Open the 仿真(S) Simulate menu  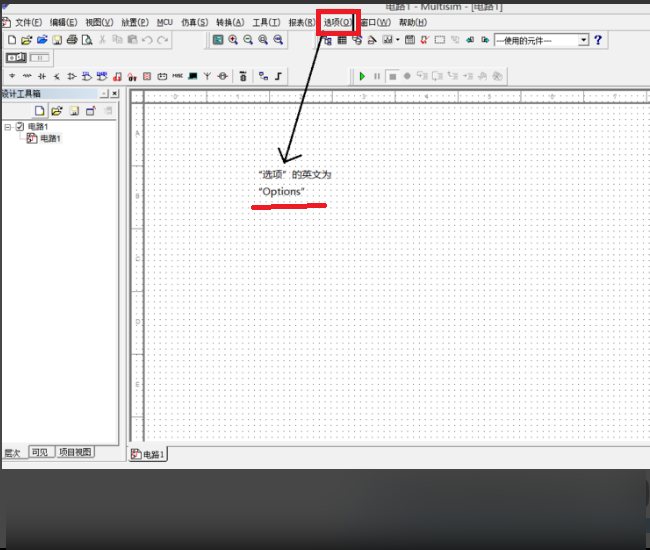point(195,22)
